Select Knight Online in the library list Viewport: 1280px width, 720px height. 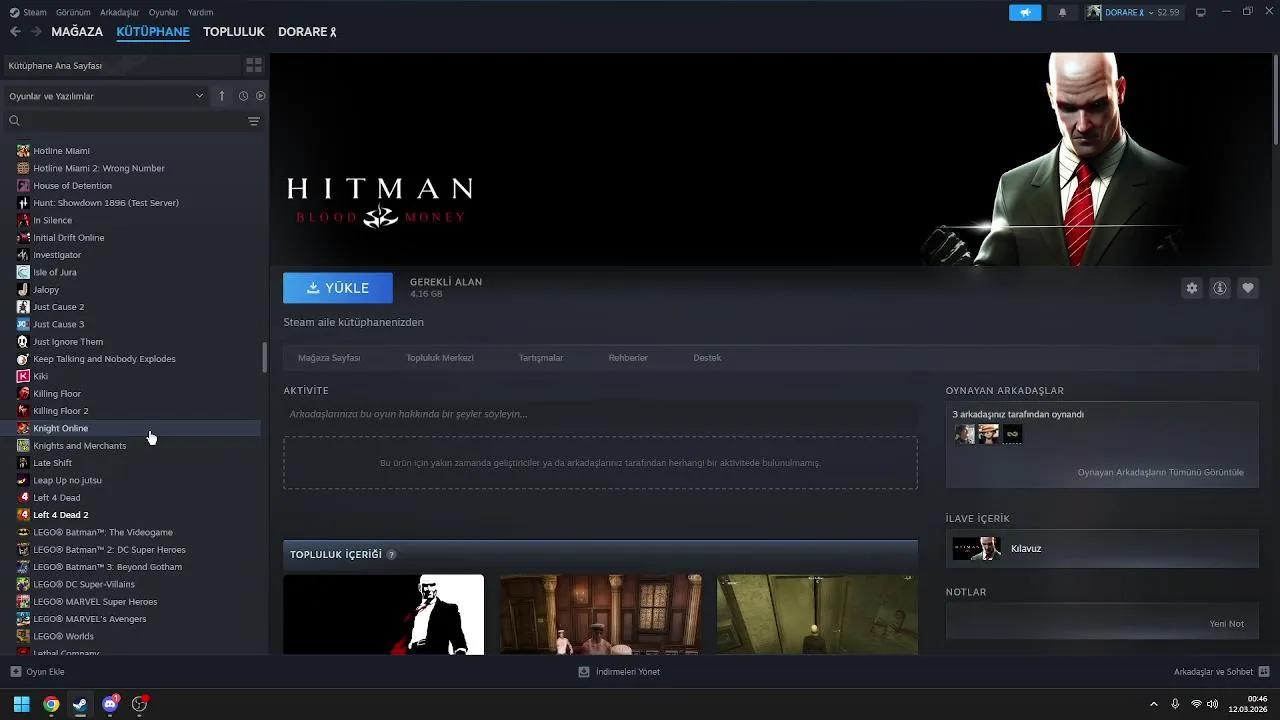coord(132,428)
